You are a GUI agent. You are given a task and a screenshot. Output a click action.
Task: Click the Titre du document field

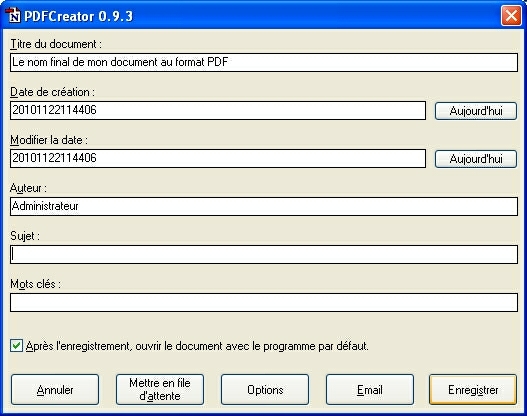pyautogui.click(x=264, y=63)
